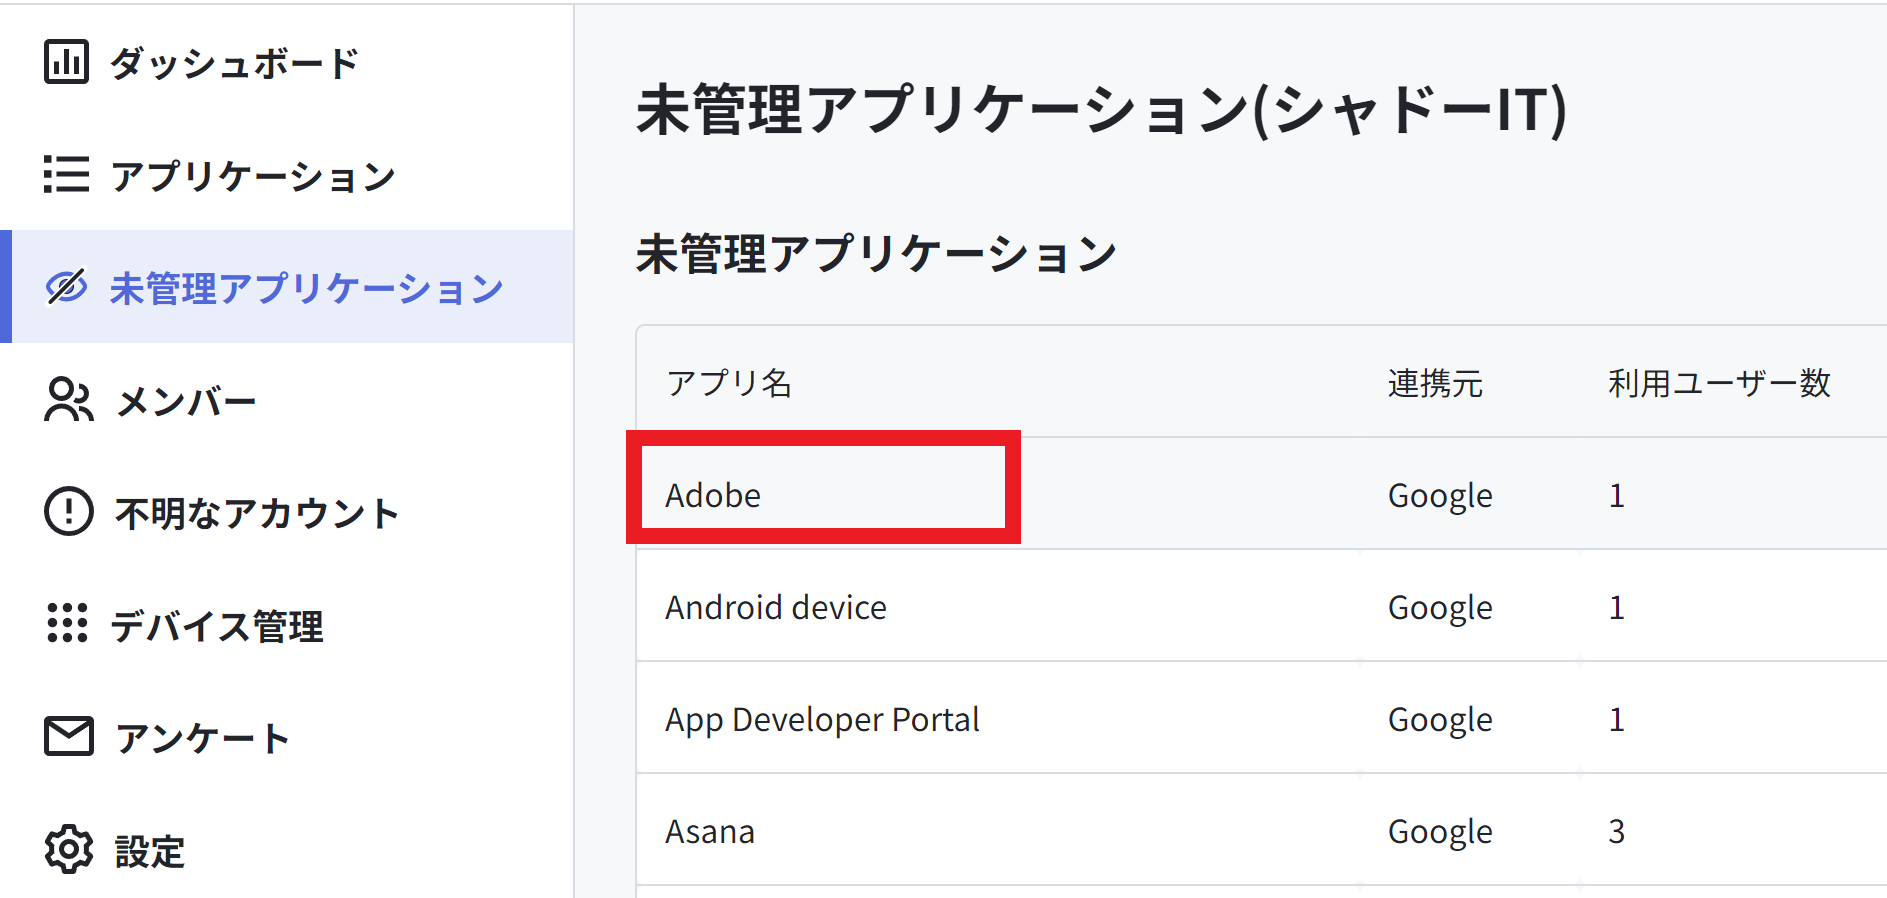Click the 連携元 column header
Screen dimensions: 1887x898
(x=1435, y=382)
